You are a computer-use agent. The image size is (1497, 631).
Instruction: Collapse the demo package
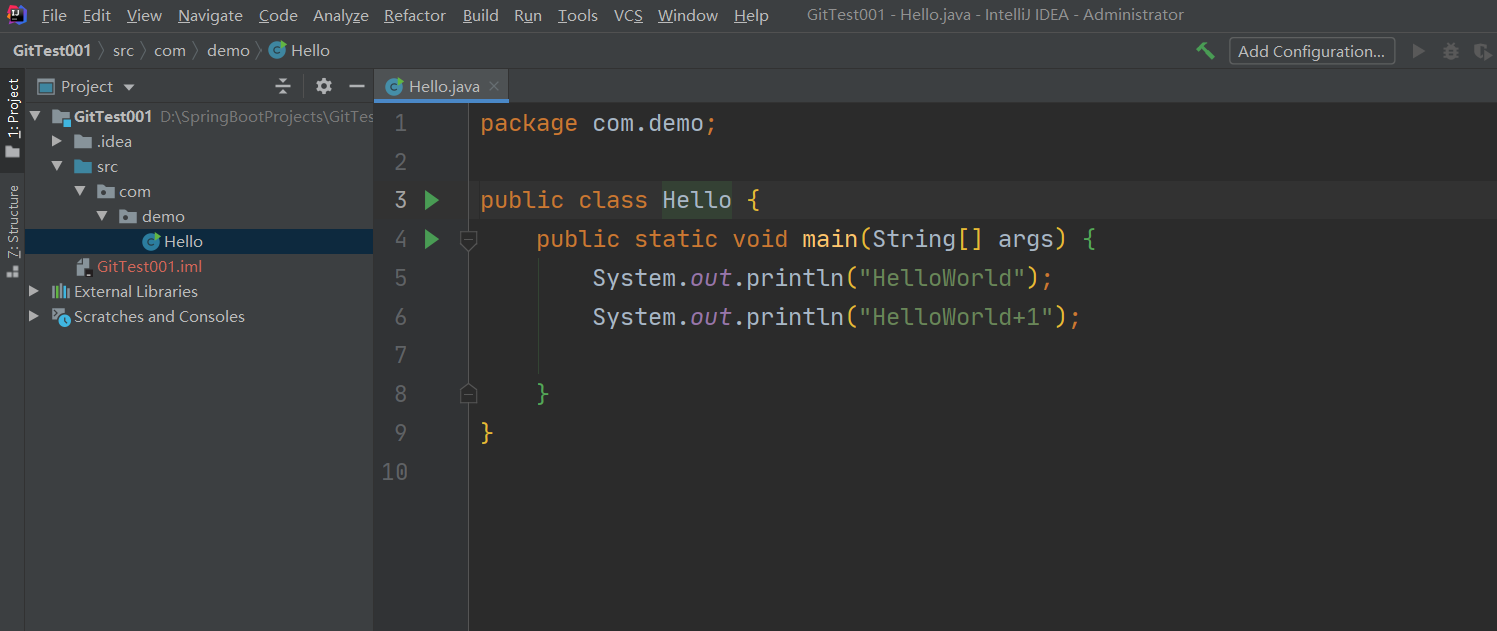103,216
